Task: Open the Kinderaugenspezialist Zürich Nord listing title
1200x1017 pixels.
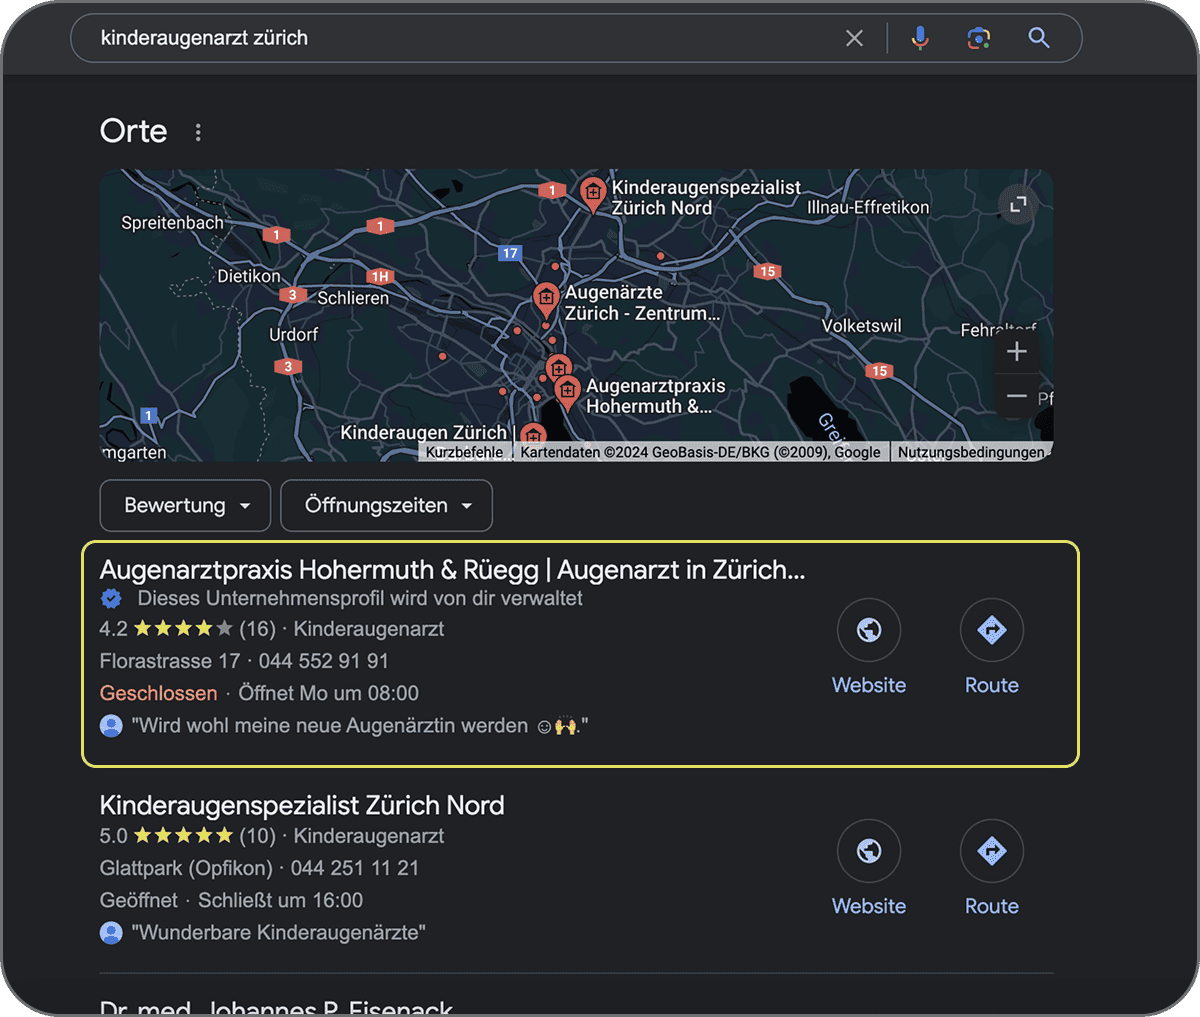Action: (302, 805)
